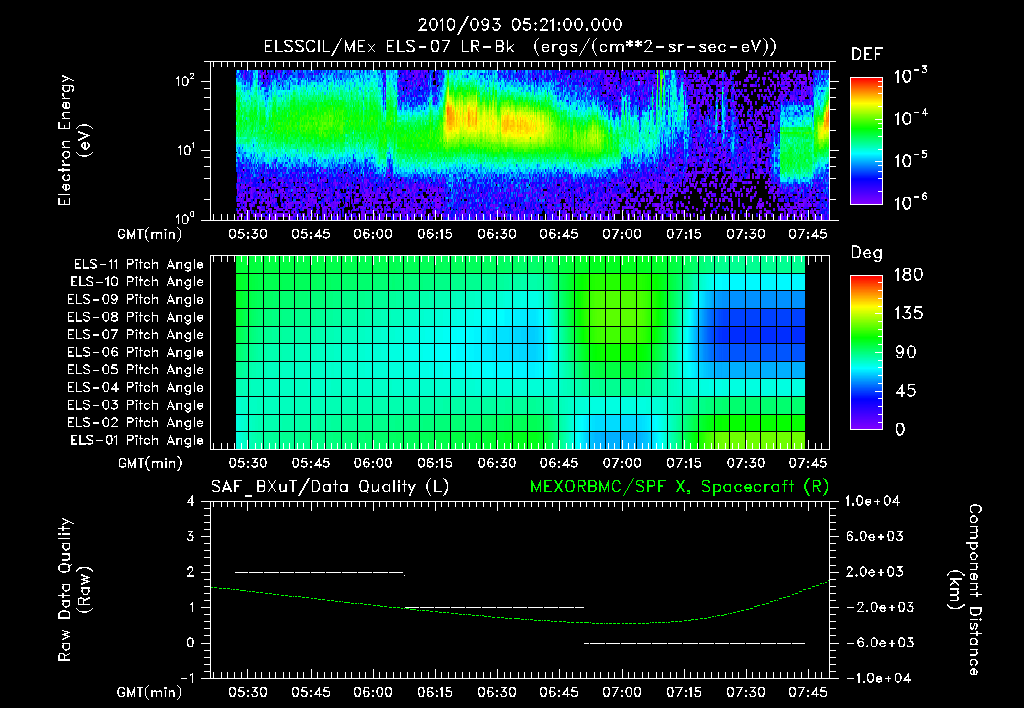Select the ELS-07 Pitch Angle row label
The height and width of the screenshot is (708, 1024).
click(136, 334)
